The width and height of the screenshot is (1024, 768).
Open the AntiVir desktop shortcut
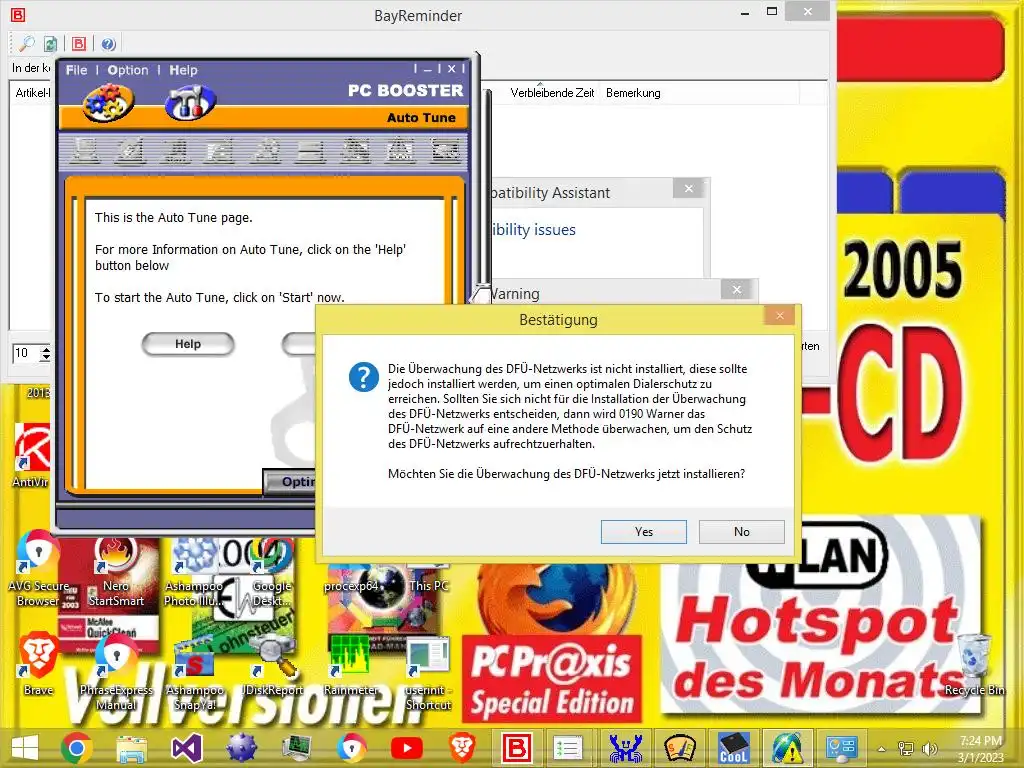tap(31, 456)
